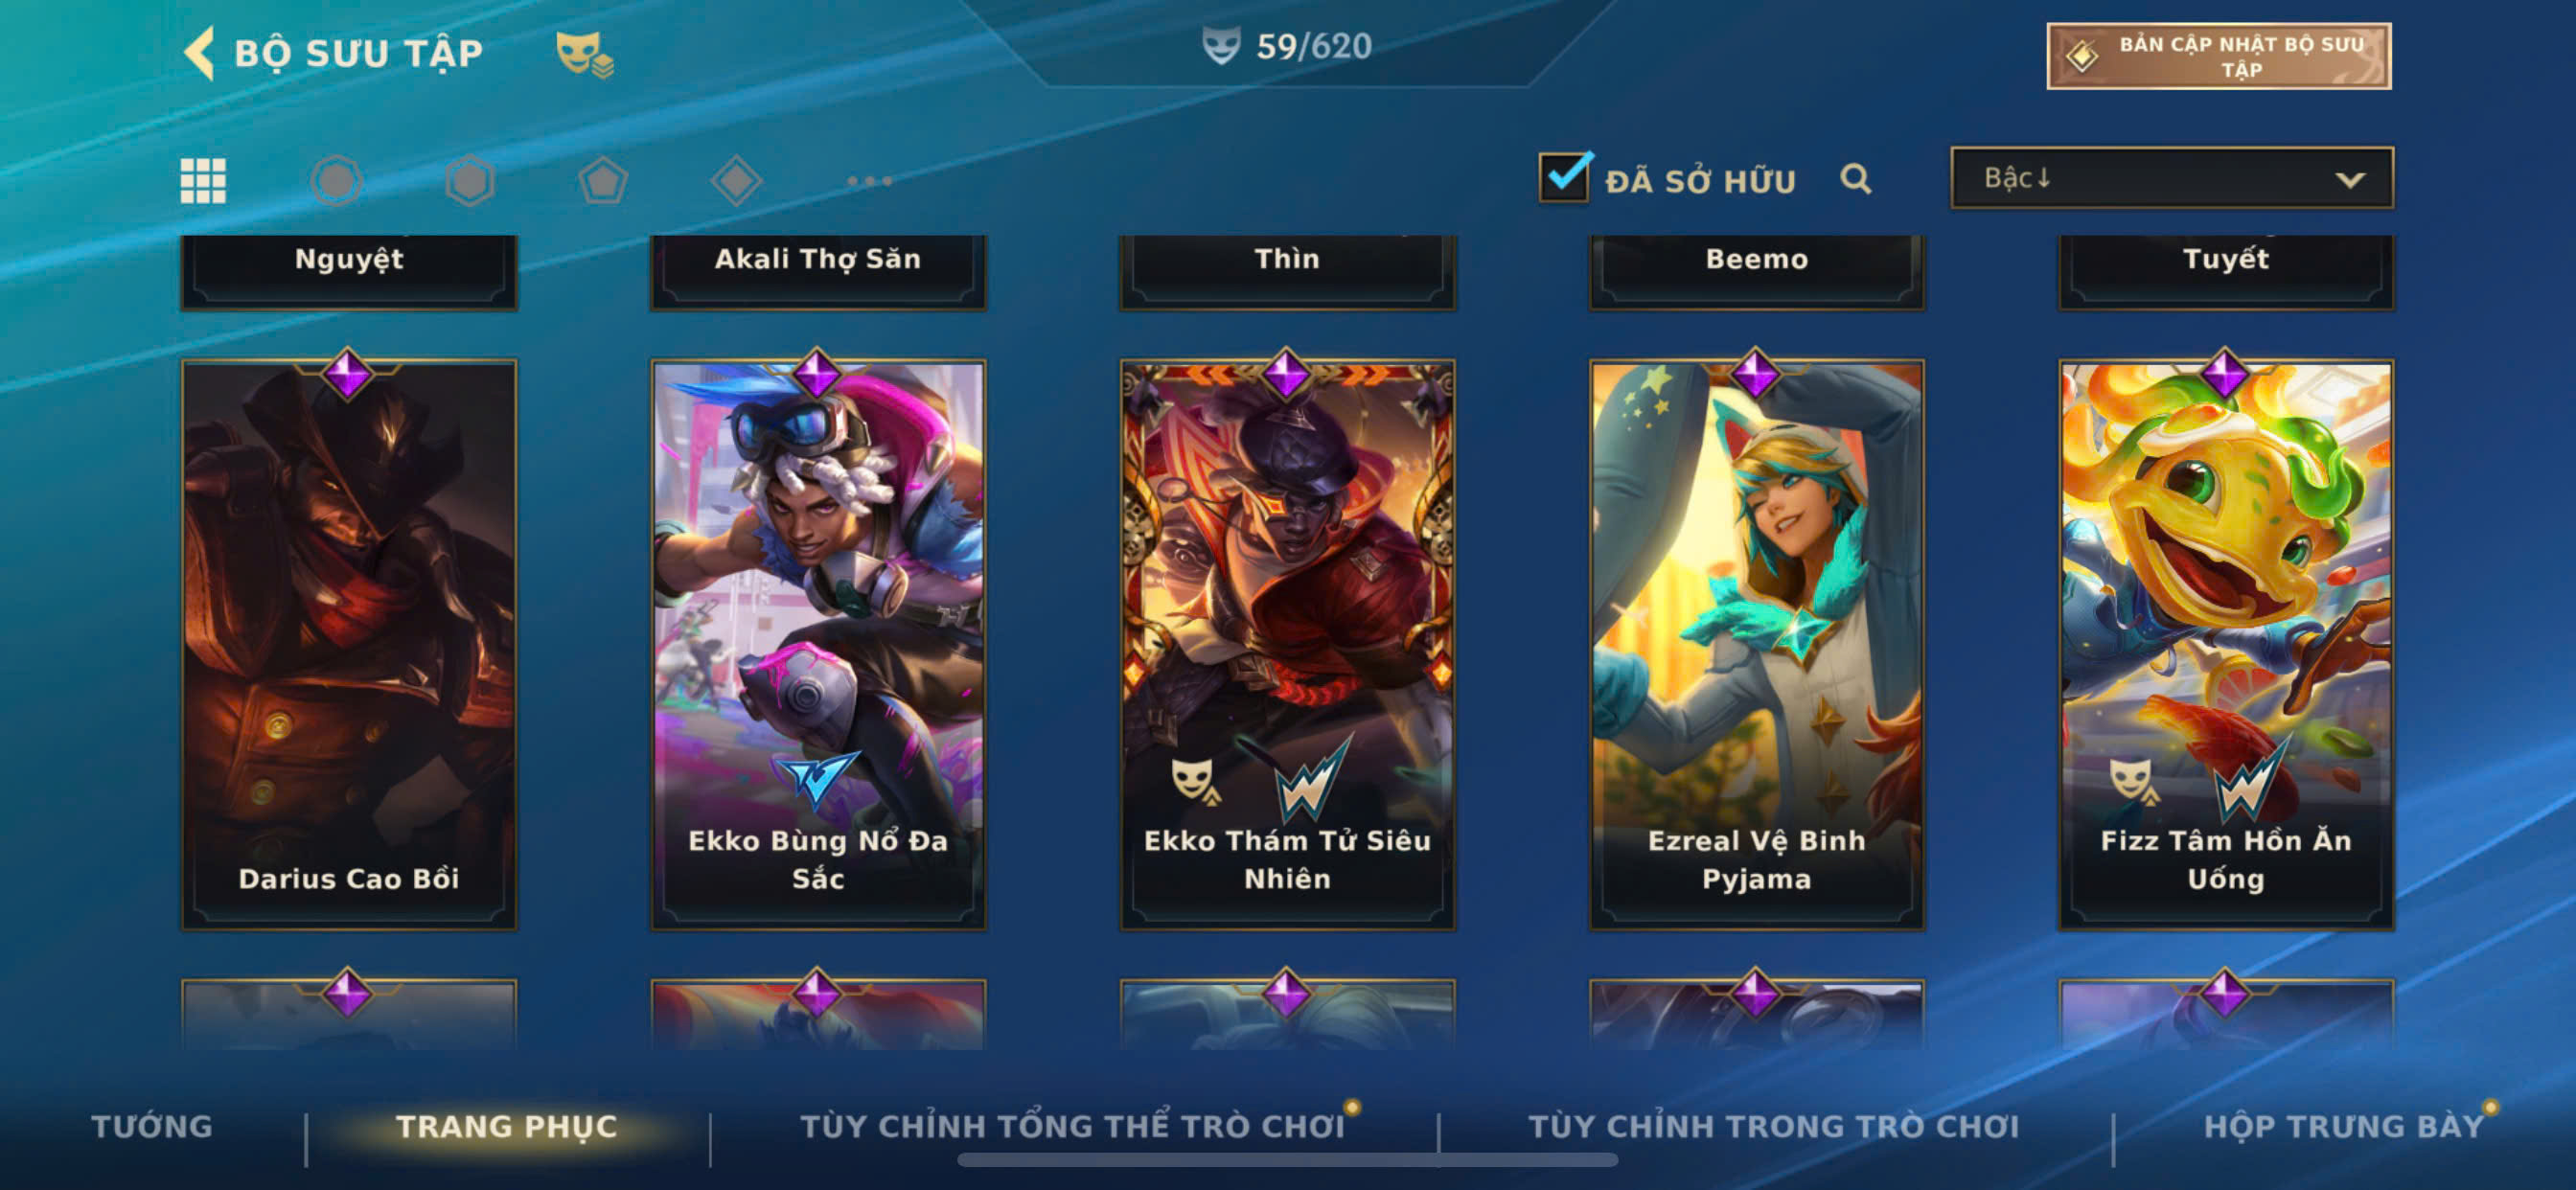
Task: Open the Bậc sort dropdown
Action: tap(2171, 178)
